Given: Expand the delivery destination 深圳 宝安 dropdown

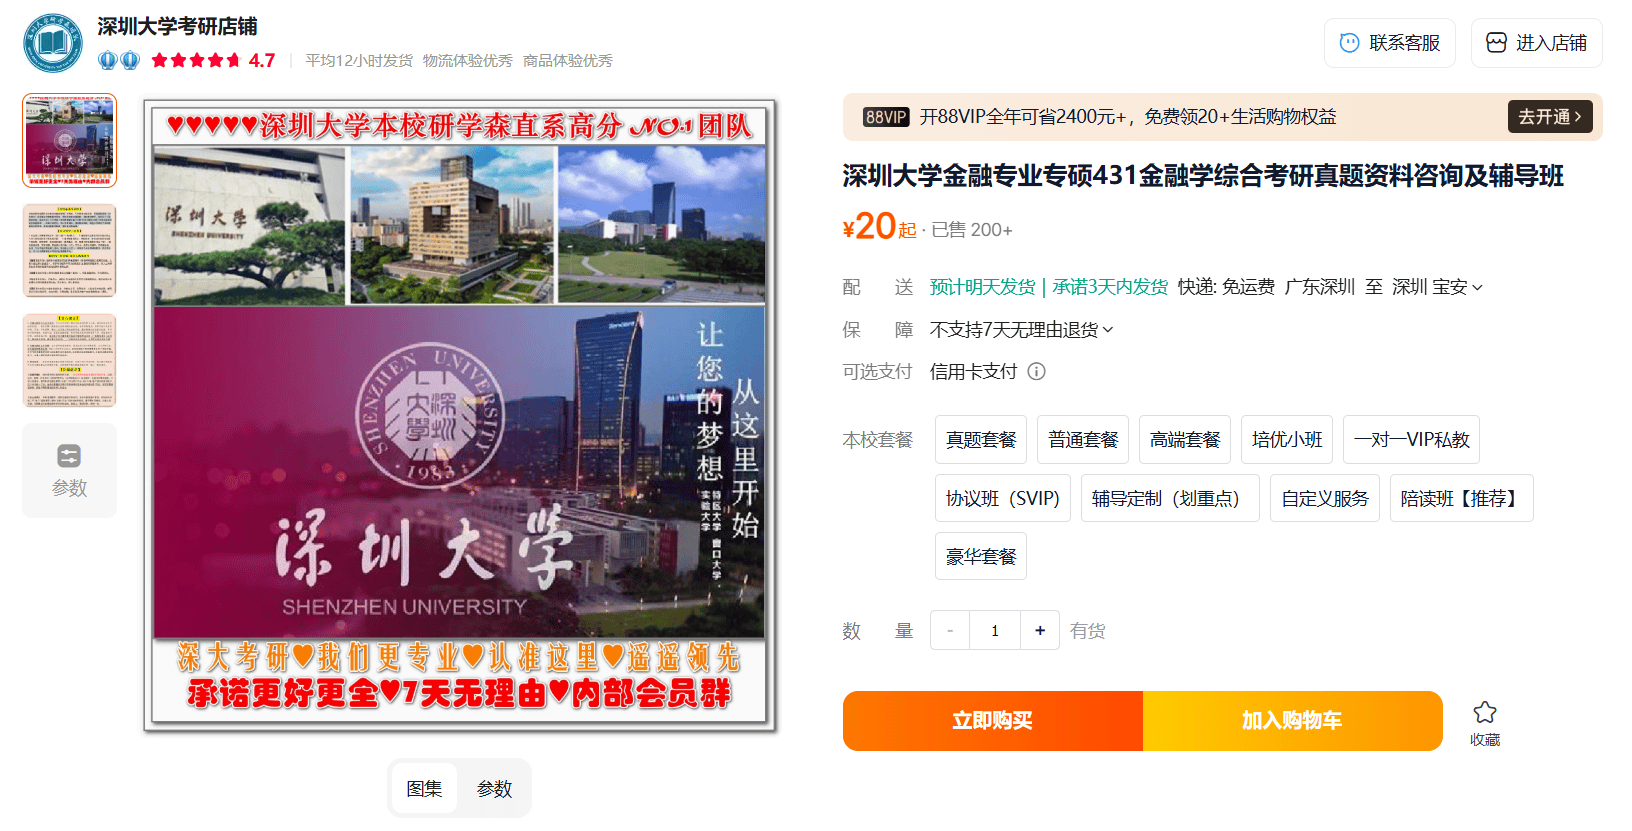Looking at the screenshot, I should coord(1437,287).
